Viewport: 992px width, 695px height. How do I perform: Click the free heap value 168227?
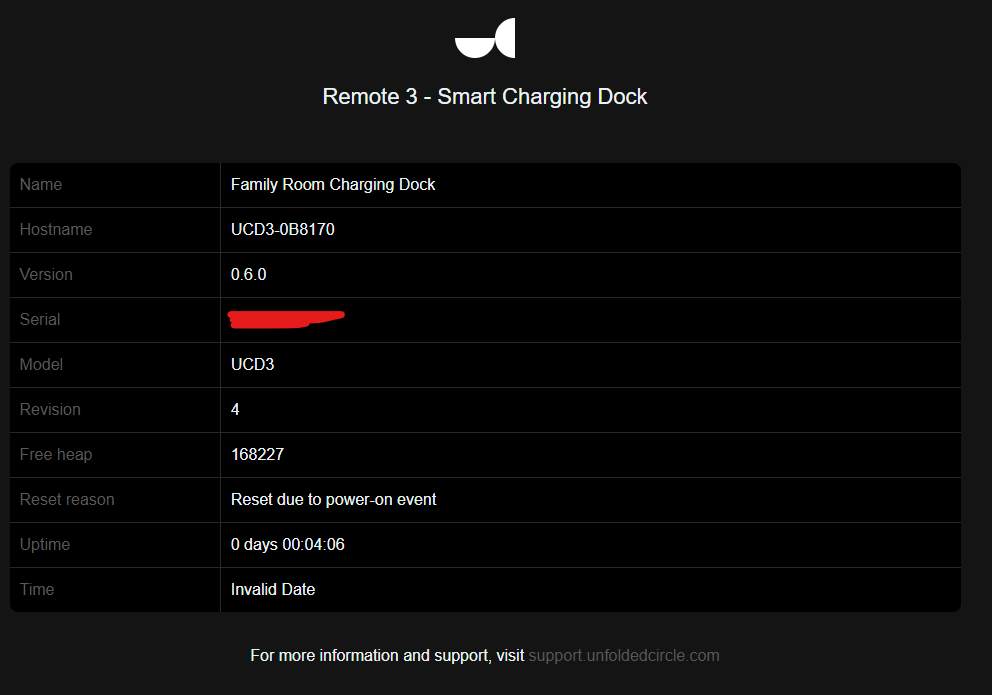(257, 454)
